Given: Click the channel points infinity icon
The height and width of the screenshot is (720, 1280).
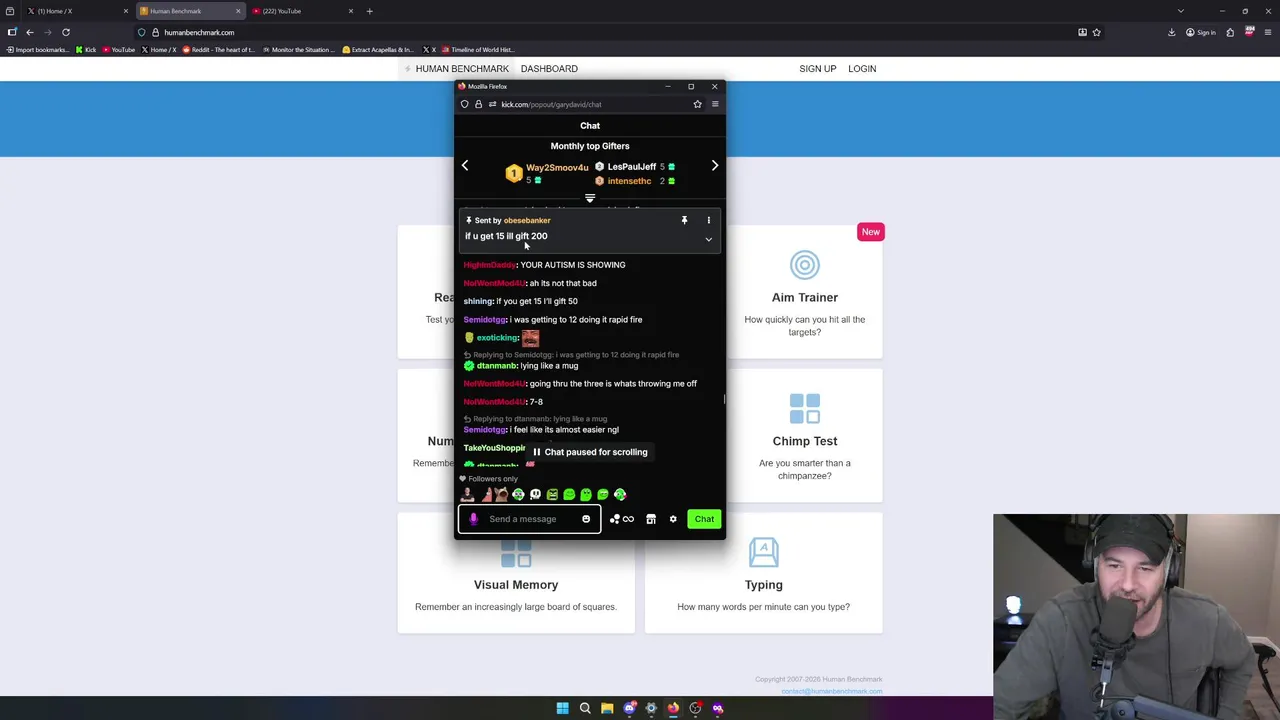Looking at the screenshot, I should (628, 519).
